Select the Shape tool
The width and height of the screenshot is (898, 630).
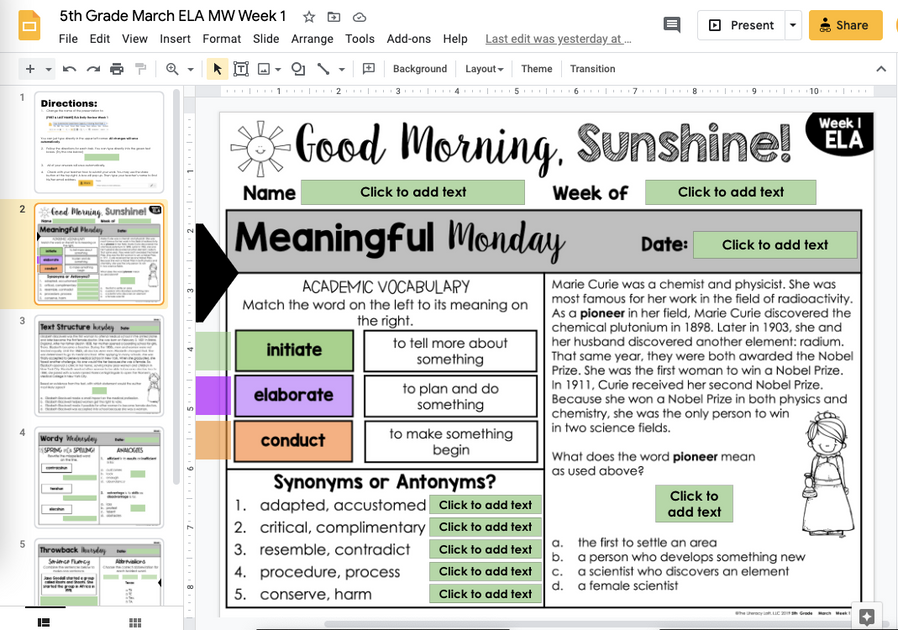[298, 68]
